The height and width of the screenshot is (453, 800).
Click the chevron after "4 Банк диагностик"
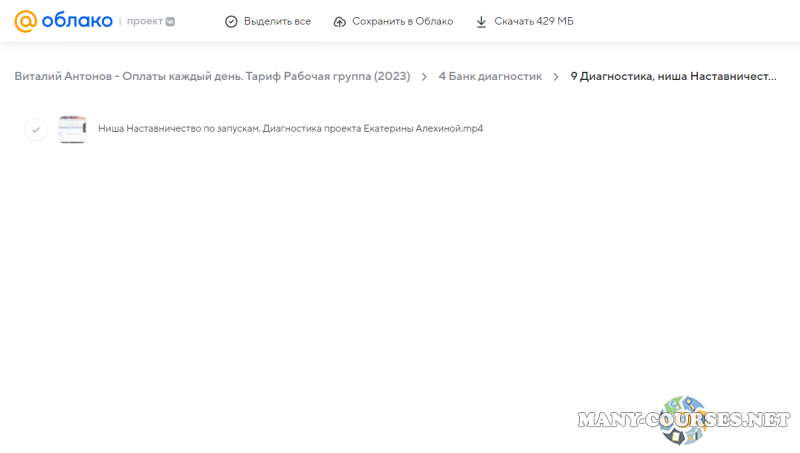click(556, 76)
